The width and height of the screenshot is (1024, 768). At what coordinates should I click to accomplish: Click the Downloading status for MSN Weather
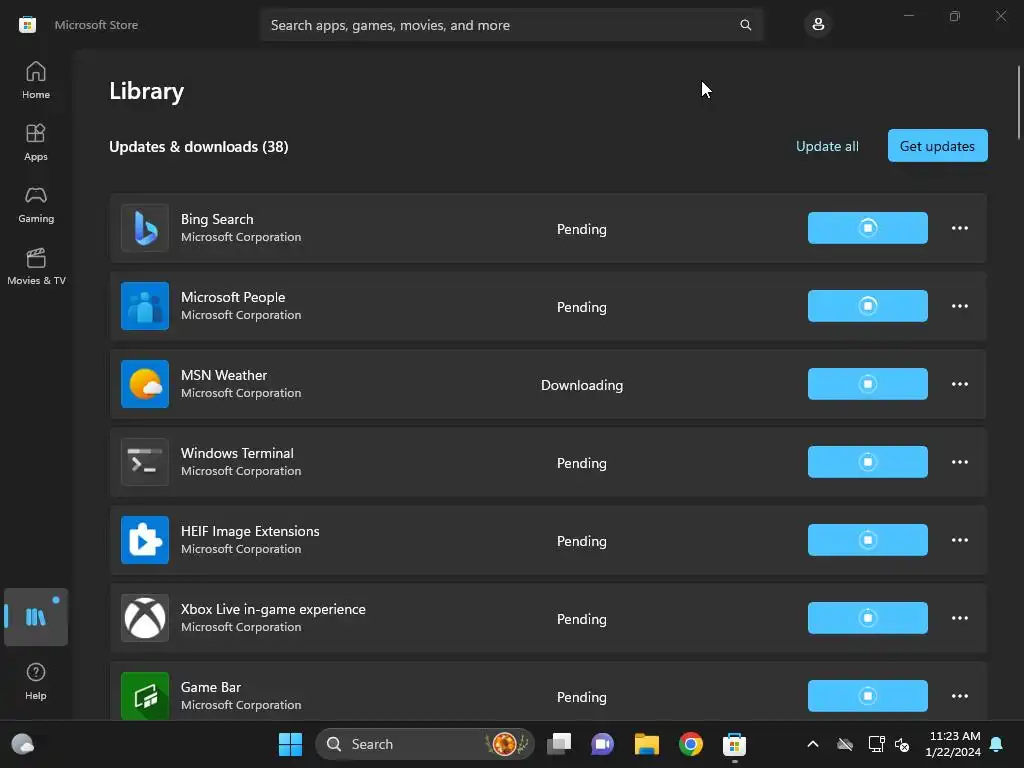pos(582,385)
